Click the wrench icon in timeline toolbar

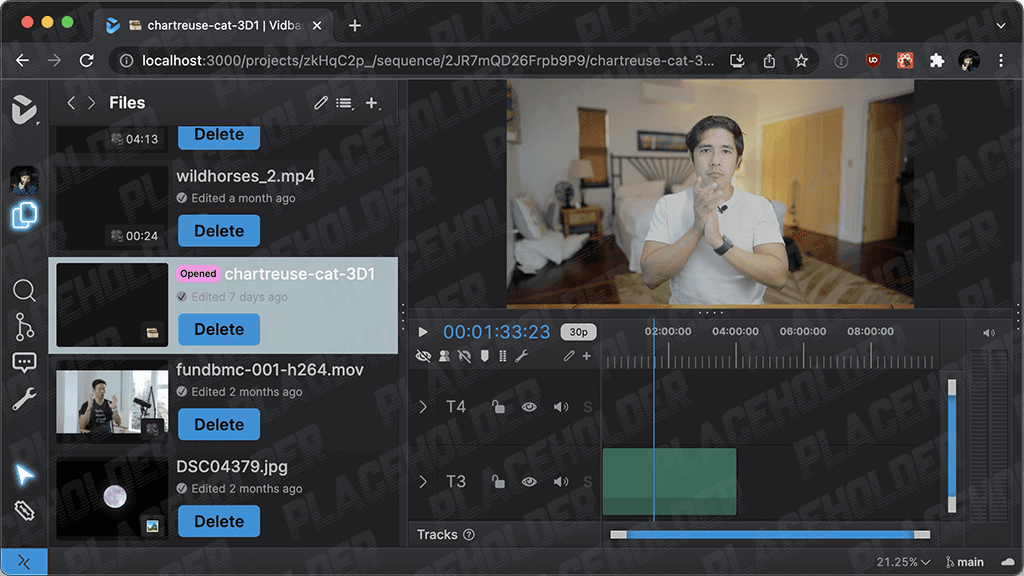point(521,356)
